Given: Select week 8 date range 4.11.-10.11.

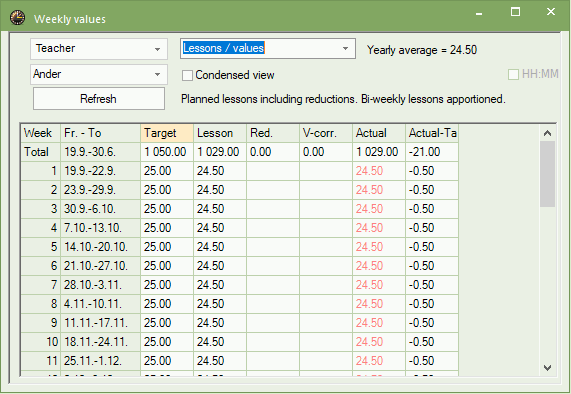Looking at the screenshot, I should 101,304.
